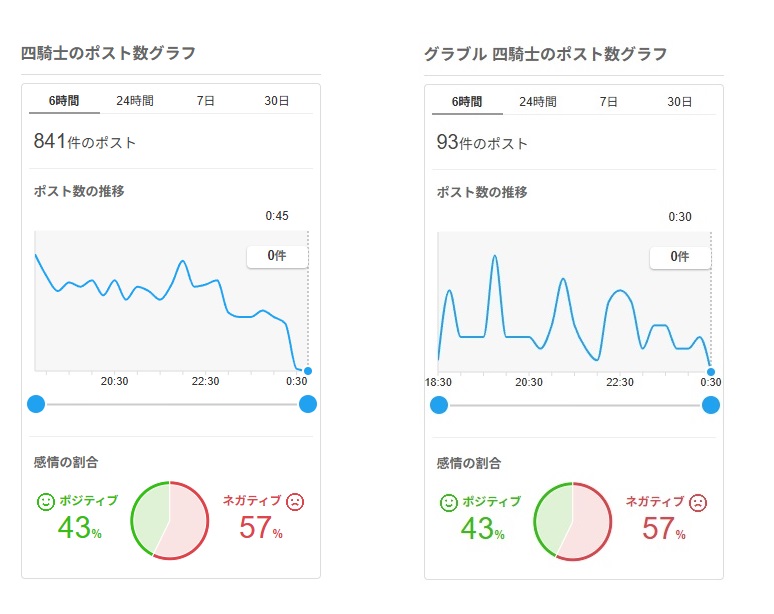774x614 pixels.
Task: Click the 6時間 tab in グラブル panel
Action: pyautogui.click(x=467, y=102)
